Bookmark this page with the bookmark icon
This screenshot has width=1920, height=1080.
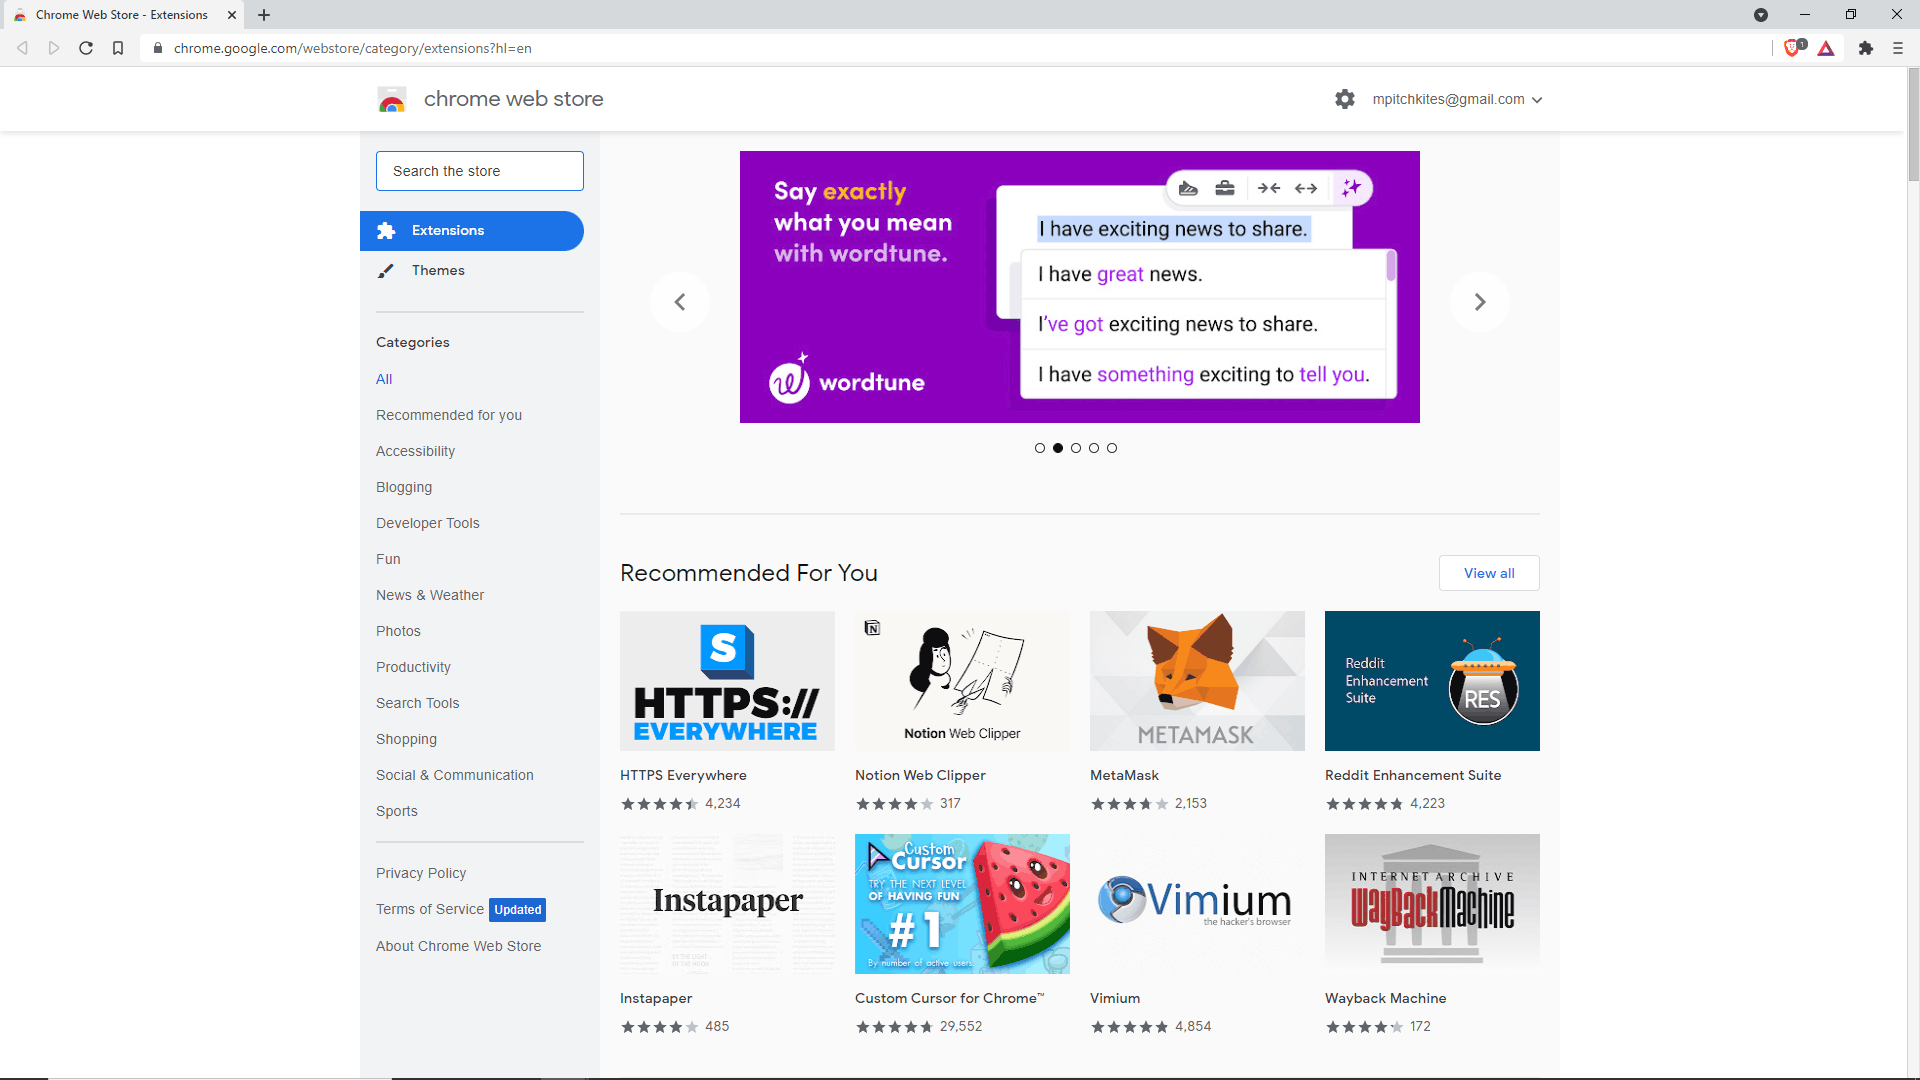pos(118,48)
